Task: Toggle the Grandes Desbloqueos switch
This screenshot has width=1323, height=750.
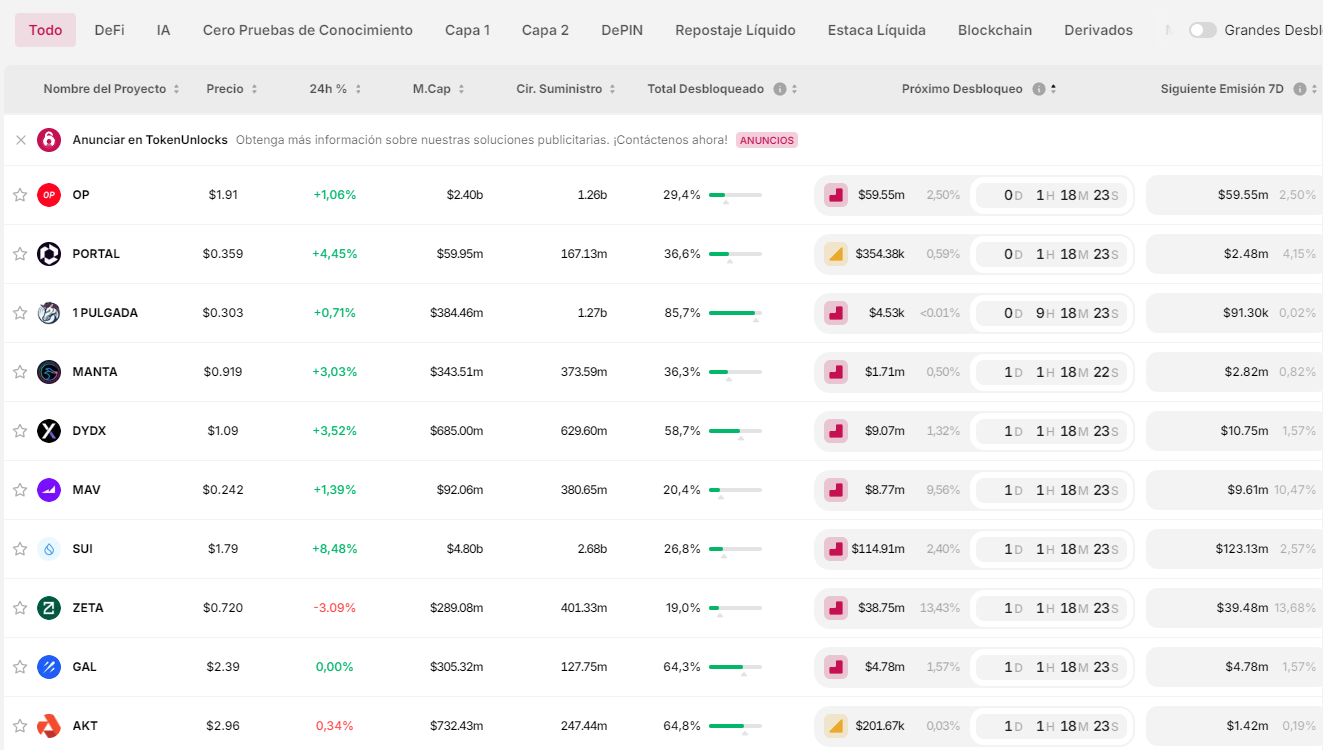Action: click(1203, 30)
